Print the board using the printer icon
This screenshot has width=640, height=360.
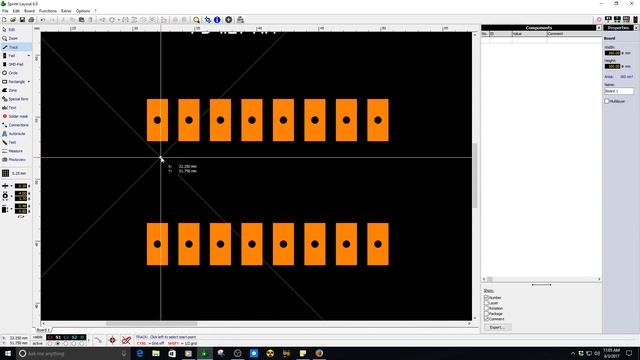click(31, 20)
